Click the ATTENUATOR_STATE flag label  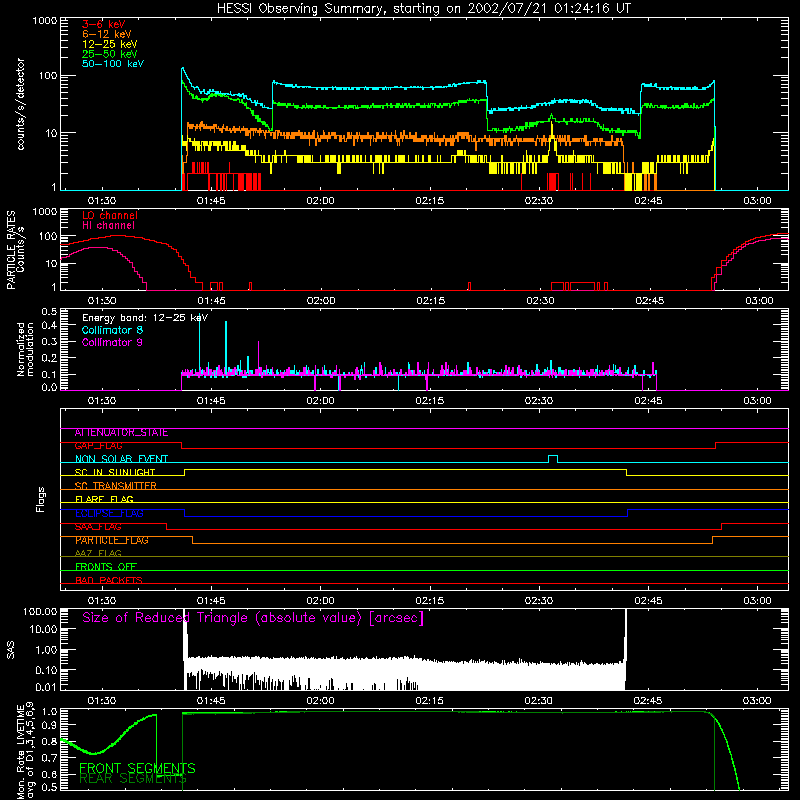[x=121, y=433]
